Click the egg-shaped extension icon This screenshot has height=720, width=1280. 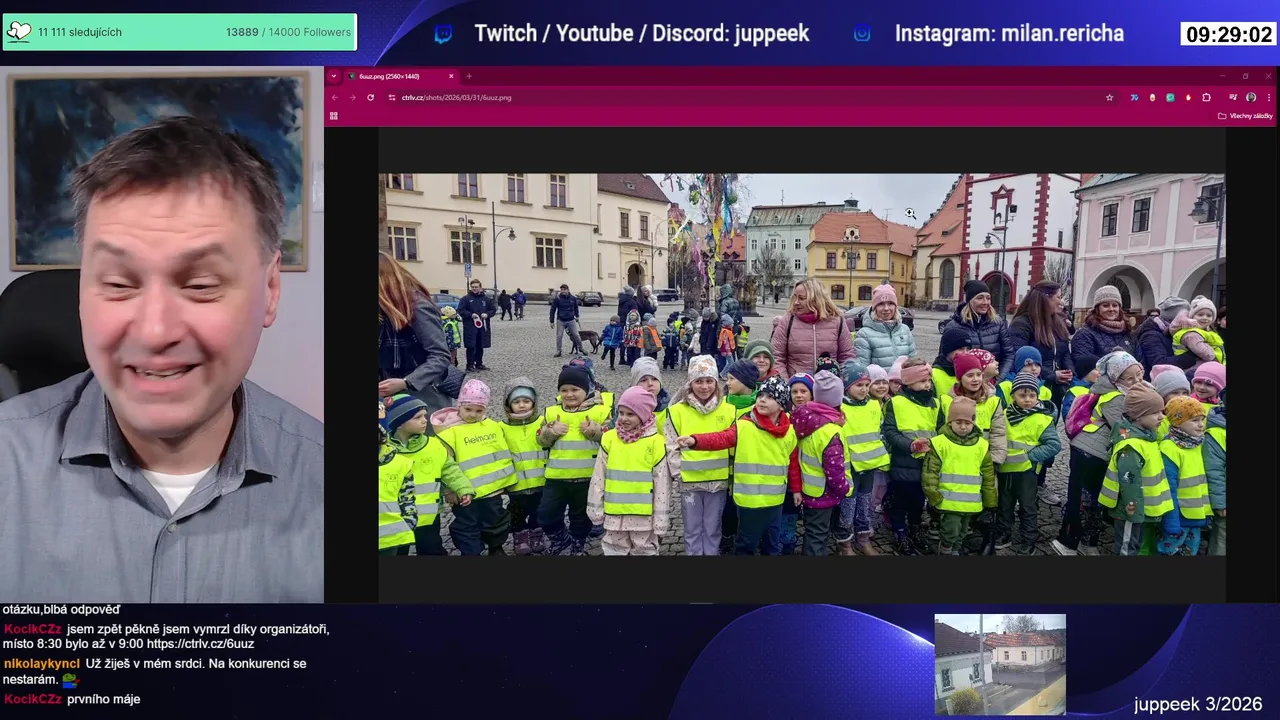pyautogui.click(x=1152, y=97)
